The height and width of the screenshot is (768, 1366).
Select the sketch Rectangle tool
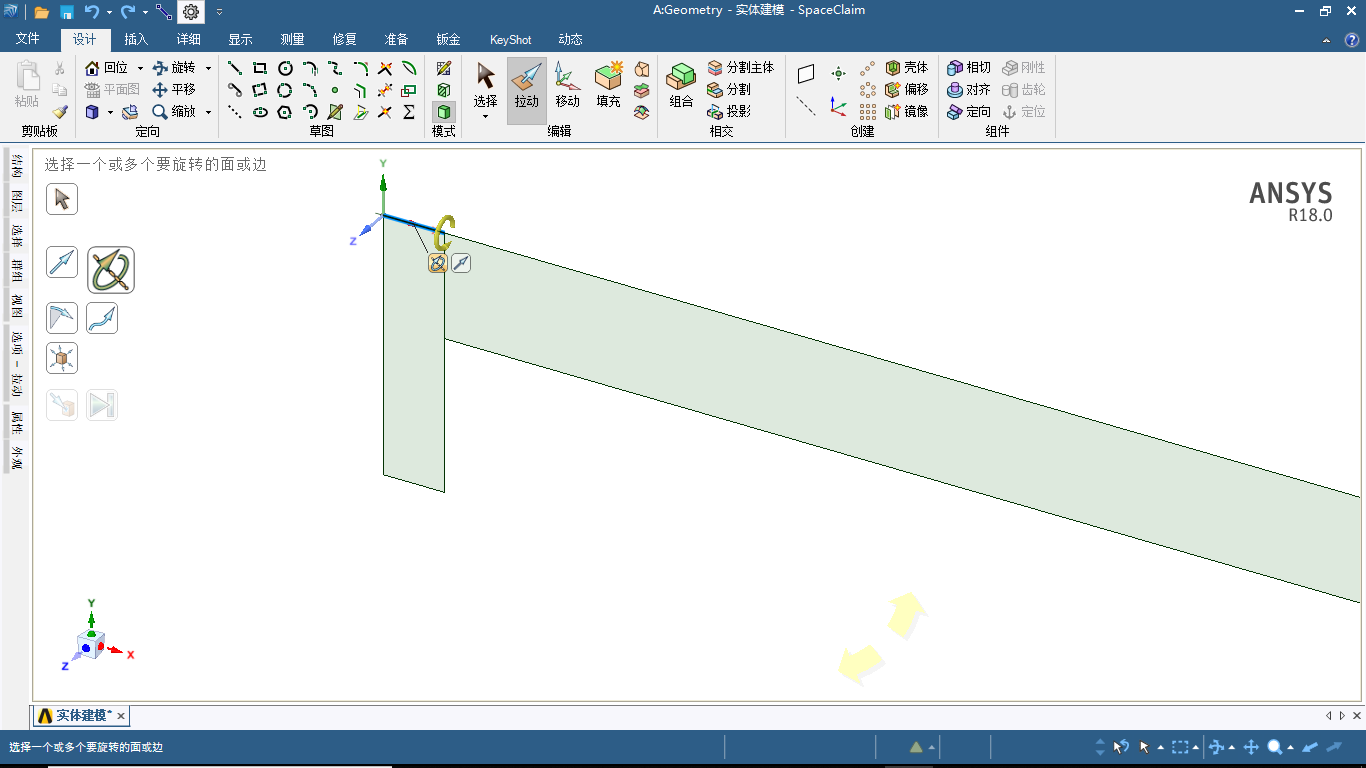pos(260,68)
